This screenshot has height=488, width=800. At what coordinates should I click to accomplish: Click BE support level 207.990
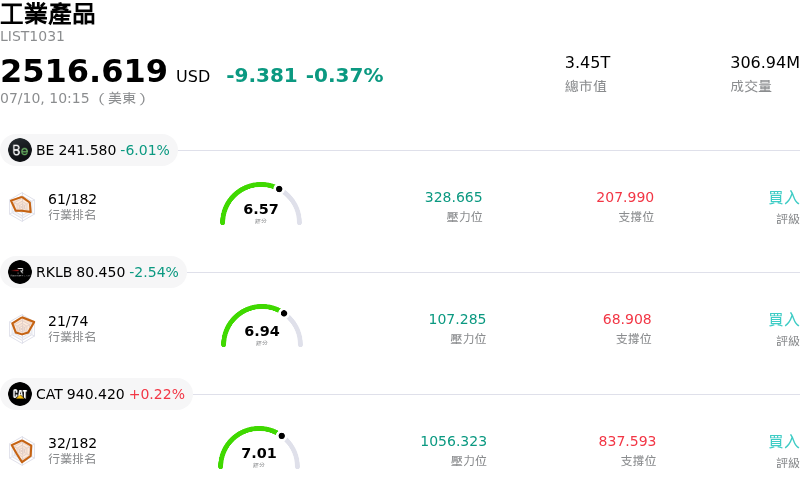coord(625,197)
